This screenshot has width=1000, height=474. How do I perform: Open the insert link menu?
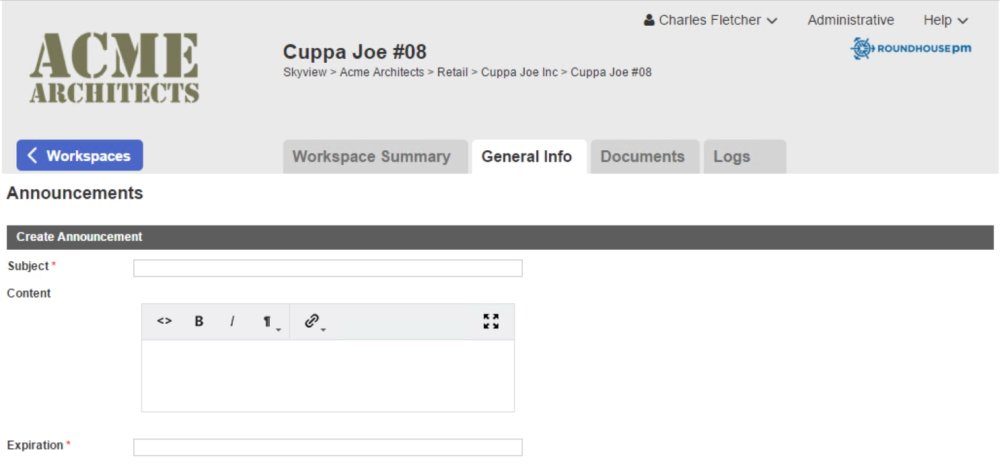point(314,322)
